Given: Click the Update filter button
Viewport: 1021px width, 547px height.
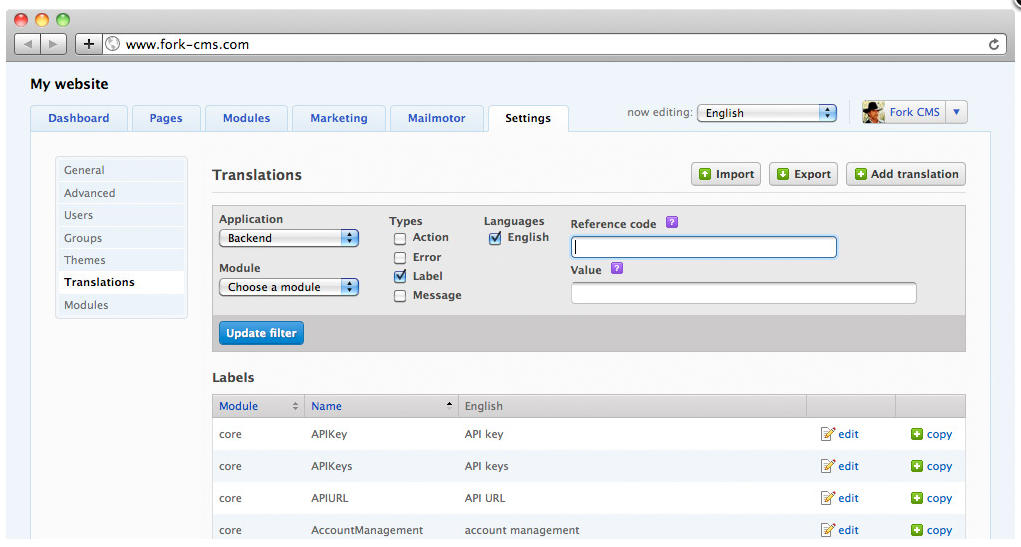Looking at the screenshot, I should coord(261,333).
